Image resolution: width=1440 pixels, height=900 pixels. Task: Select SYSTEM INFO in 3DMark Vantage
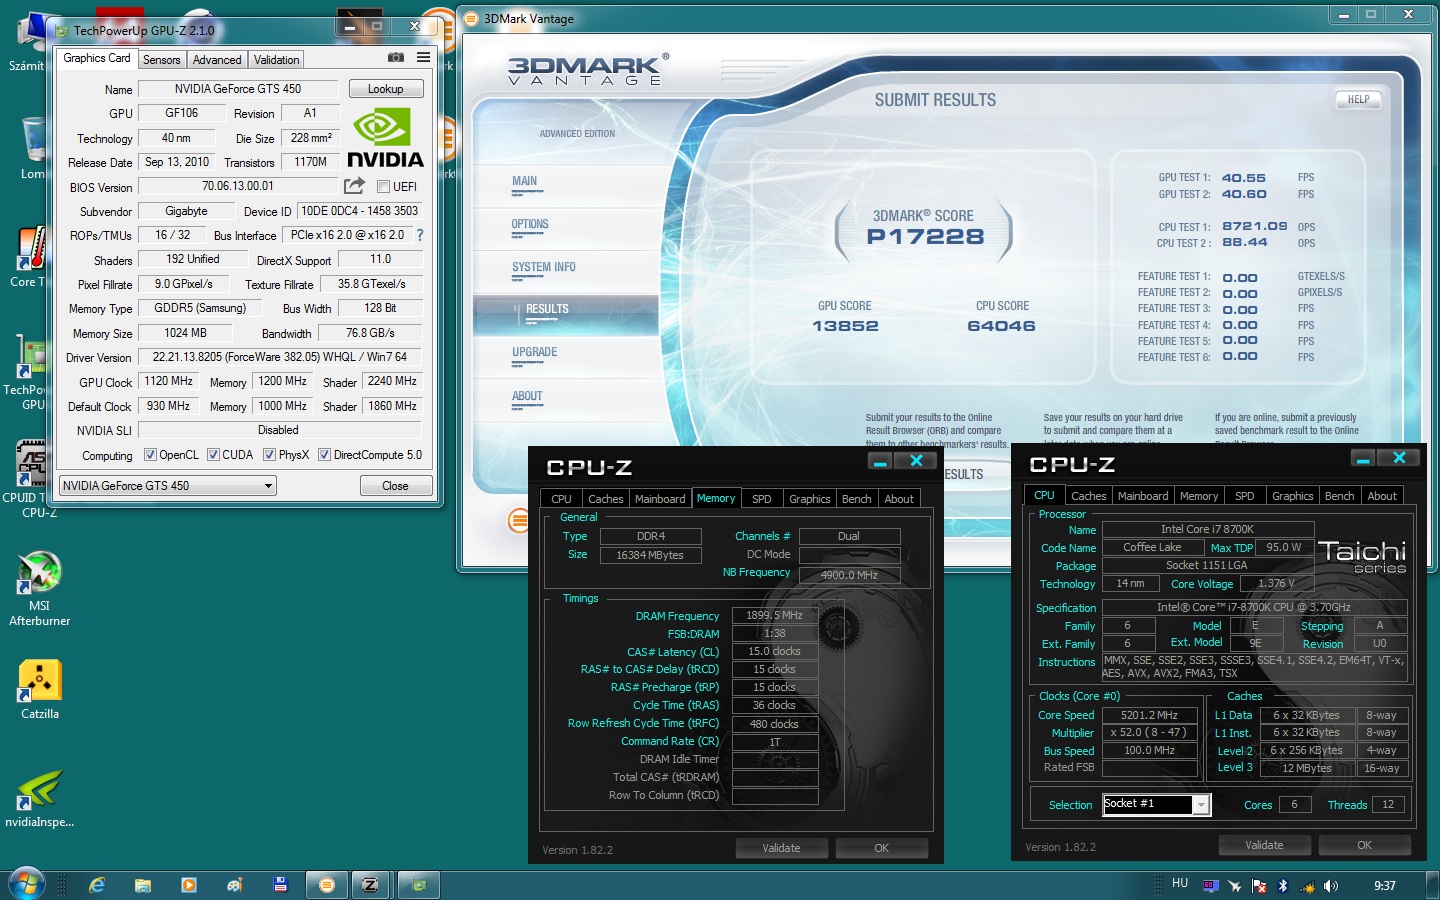[x=544, y=267]
